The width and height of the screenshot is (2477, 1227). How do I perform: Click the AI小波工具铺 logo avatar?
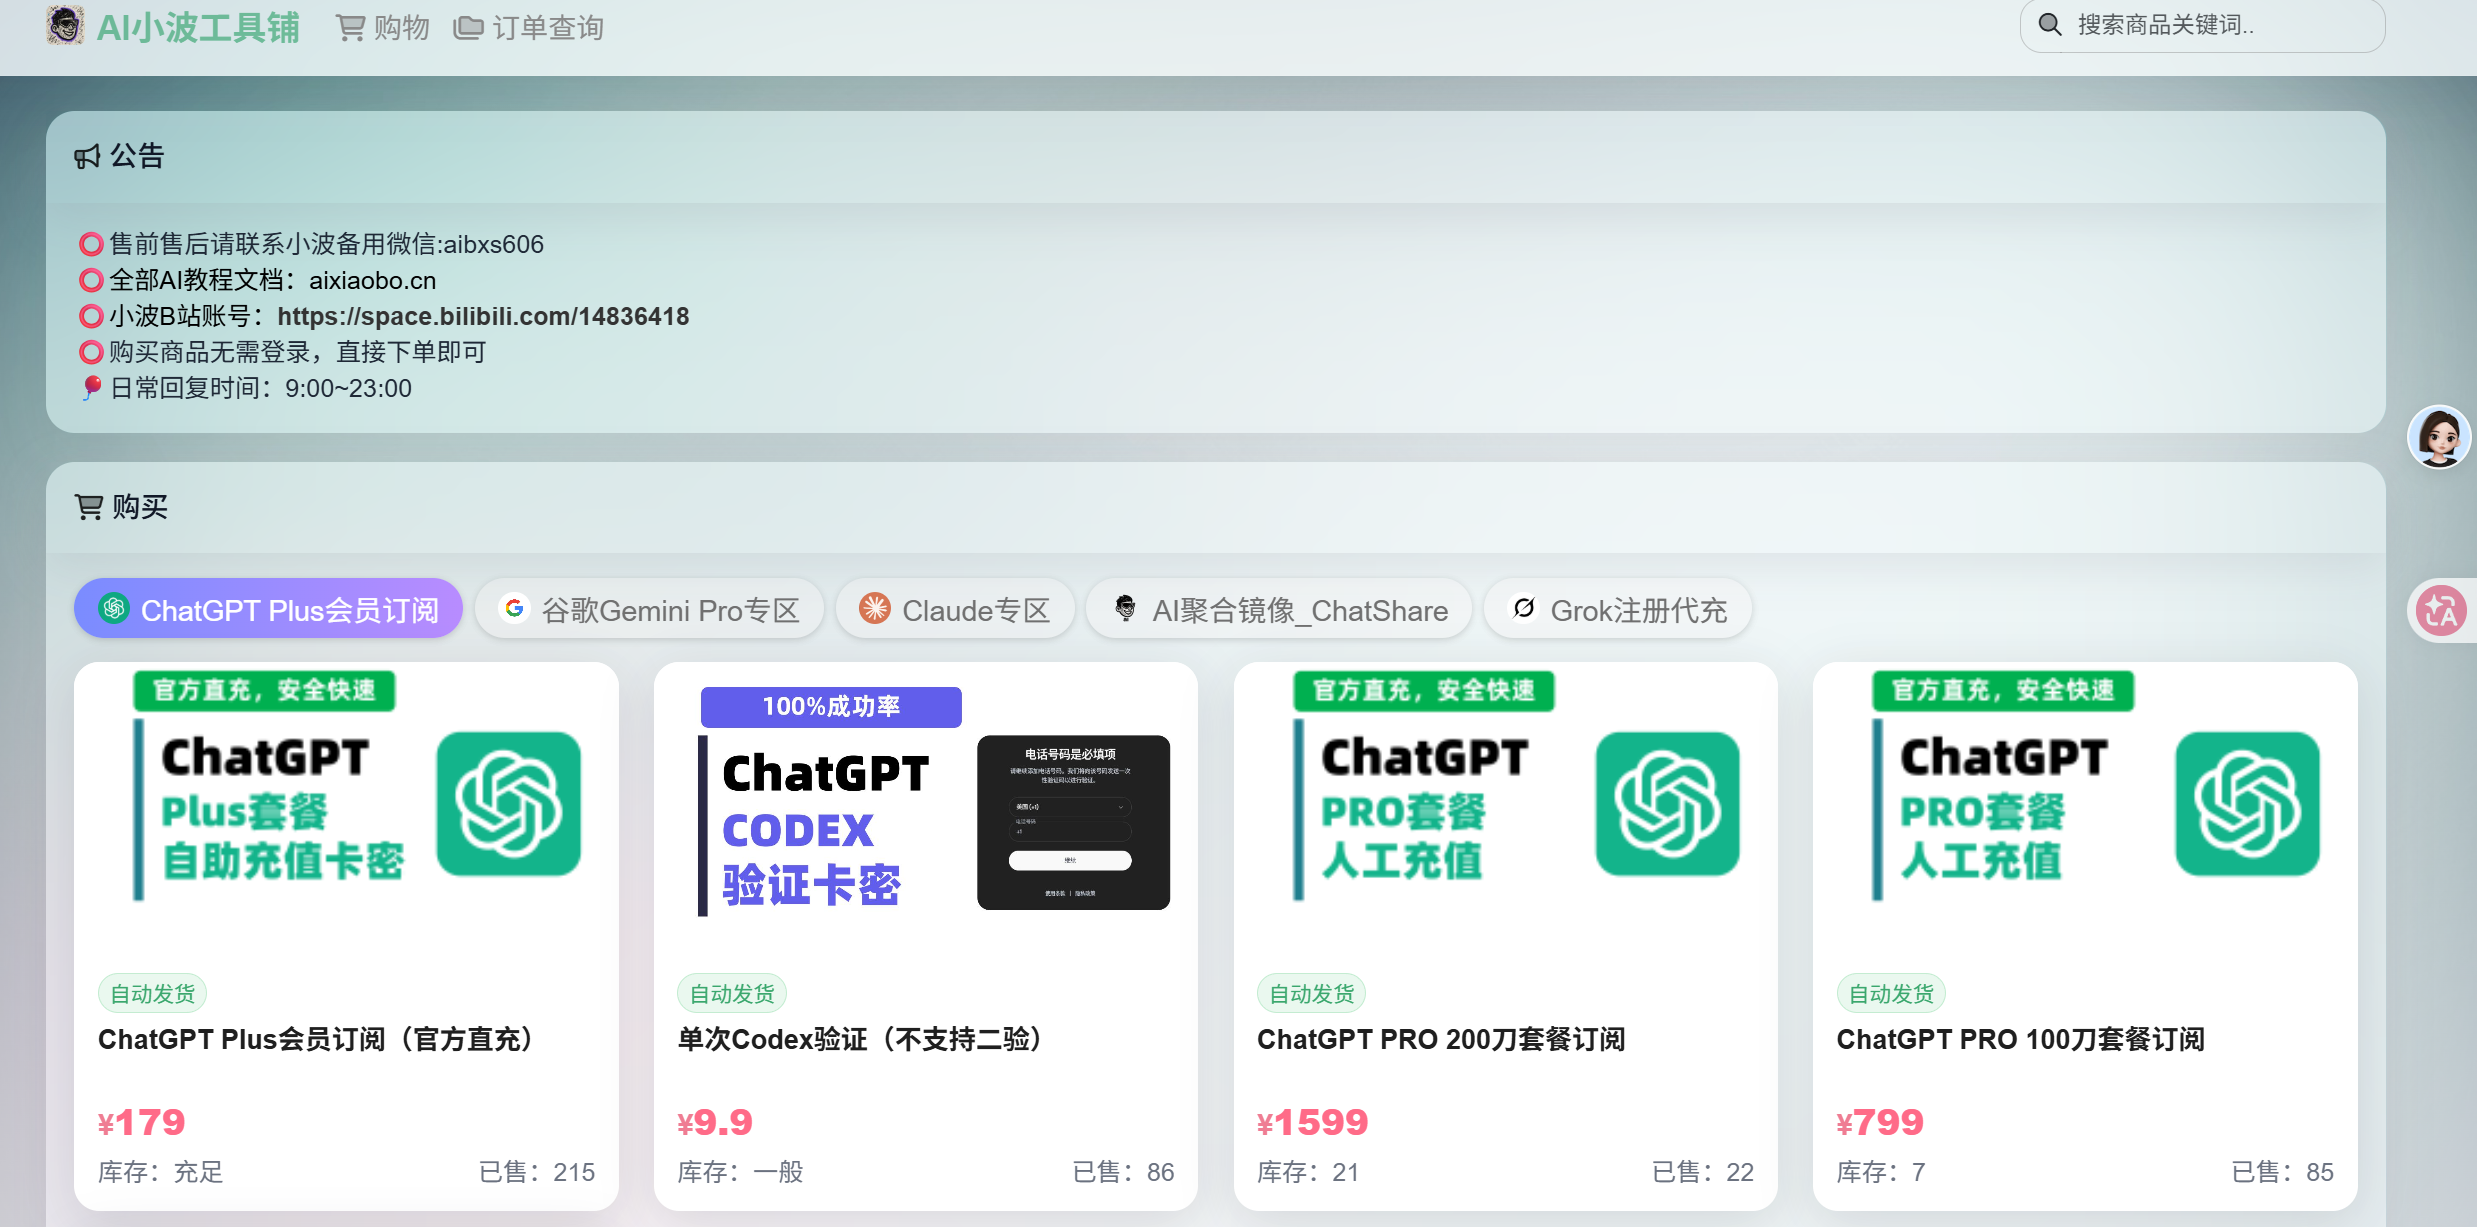[65, 25]
